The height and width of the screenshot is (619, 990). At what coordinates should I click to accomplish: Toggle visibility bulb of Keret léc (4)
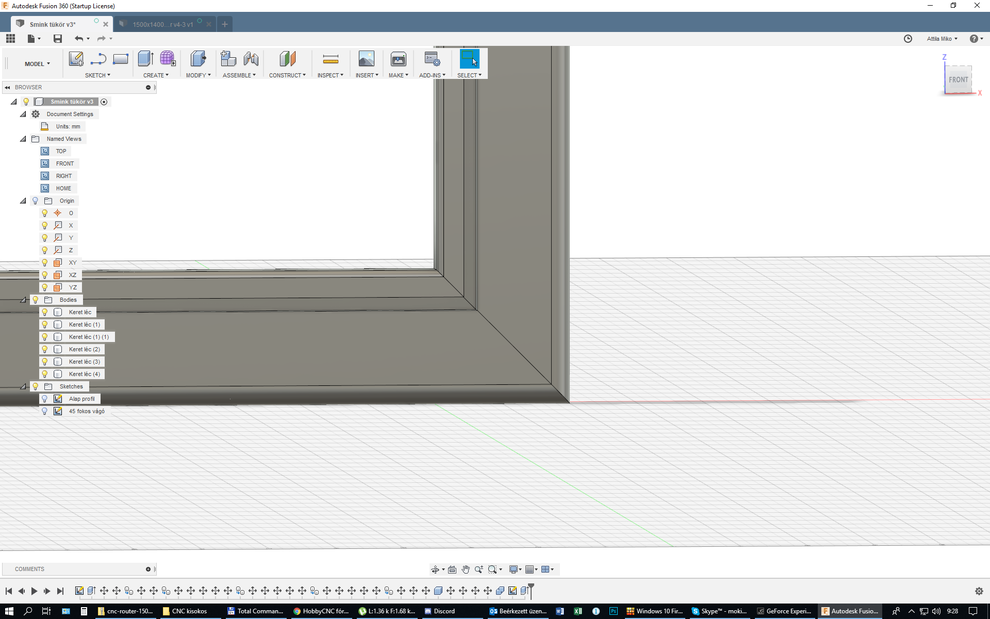(x=44, y=374)
